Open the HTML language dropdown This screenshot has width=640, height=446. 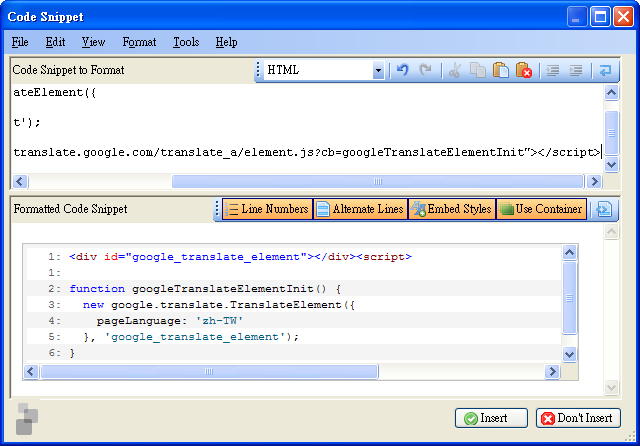click(378, 71)
